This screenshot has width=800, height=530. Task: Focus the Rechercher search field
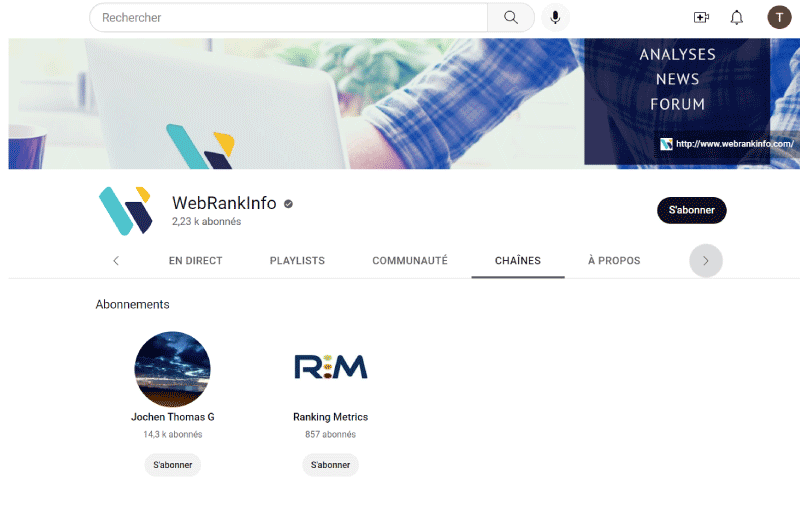pyautogui.click(x=288, y=18)
